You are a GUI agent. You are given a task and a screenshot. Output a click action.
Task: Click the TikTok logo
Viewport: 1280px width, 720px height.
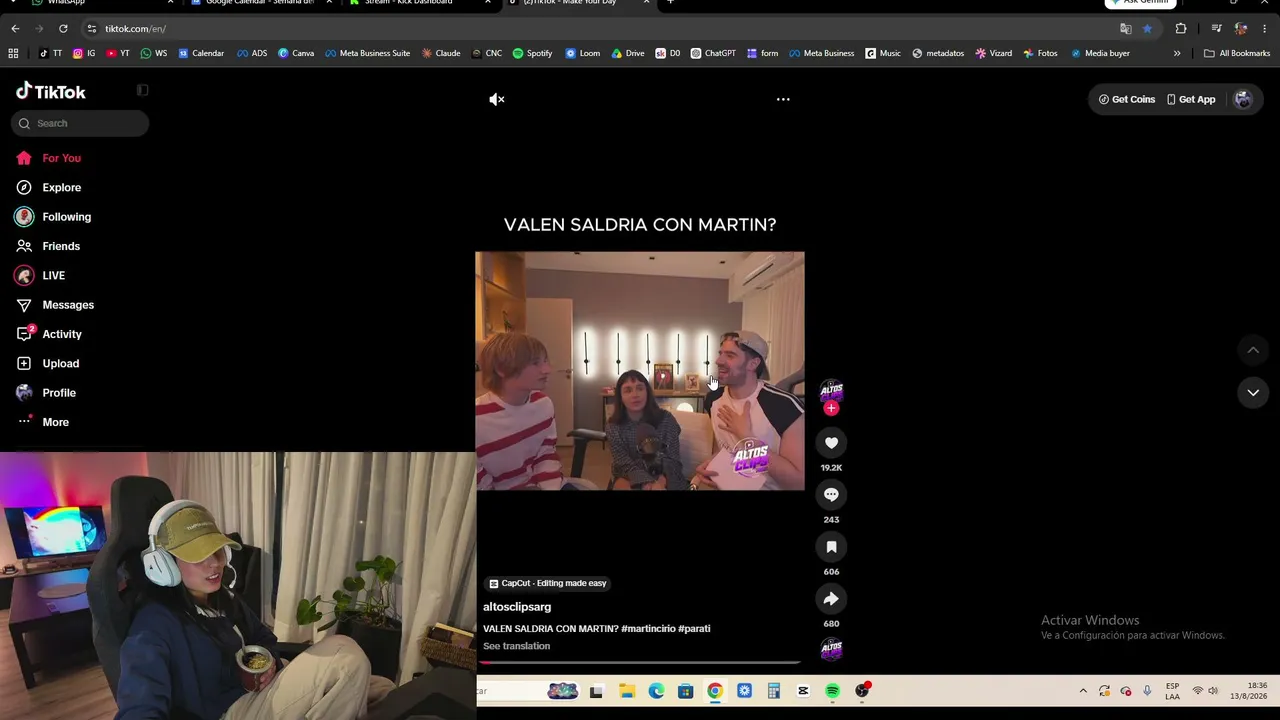pyautogui.click(x=51, y=92)
